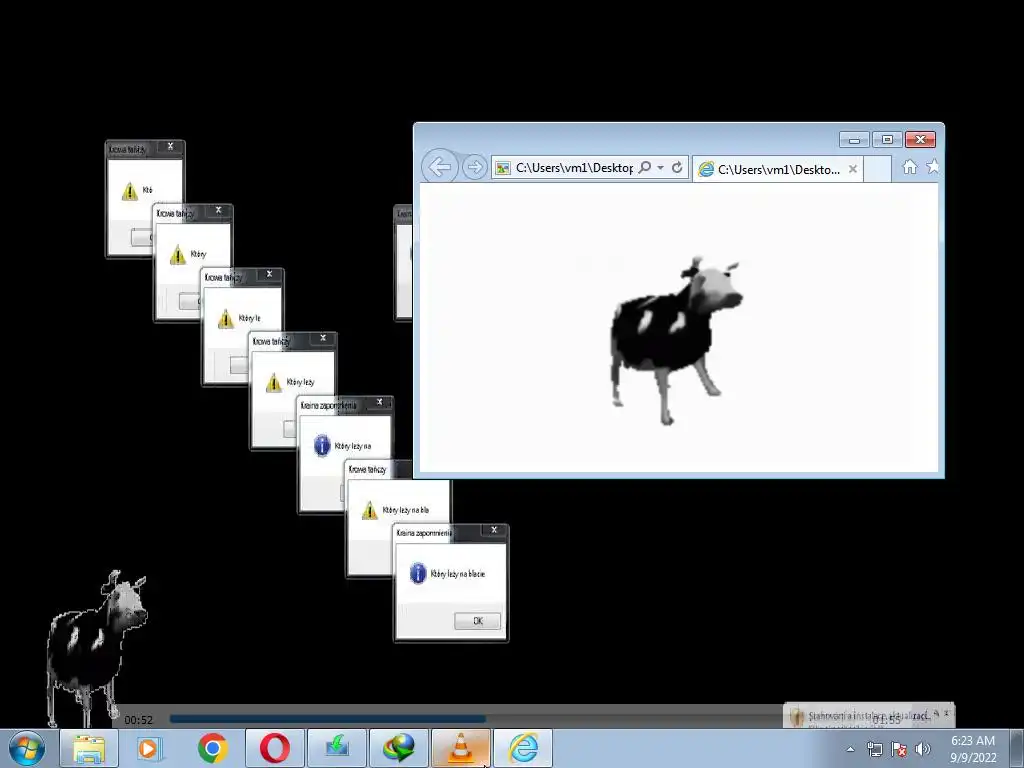1024x768 pixels.
Task: Click the warning icon in the 'Któ' dialog
Action: [129, 190]
